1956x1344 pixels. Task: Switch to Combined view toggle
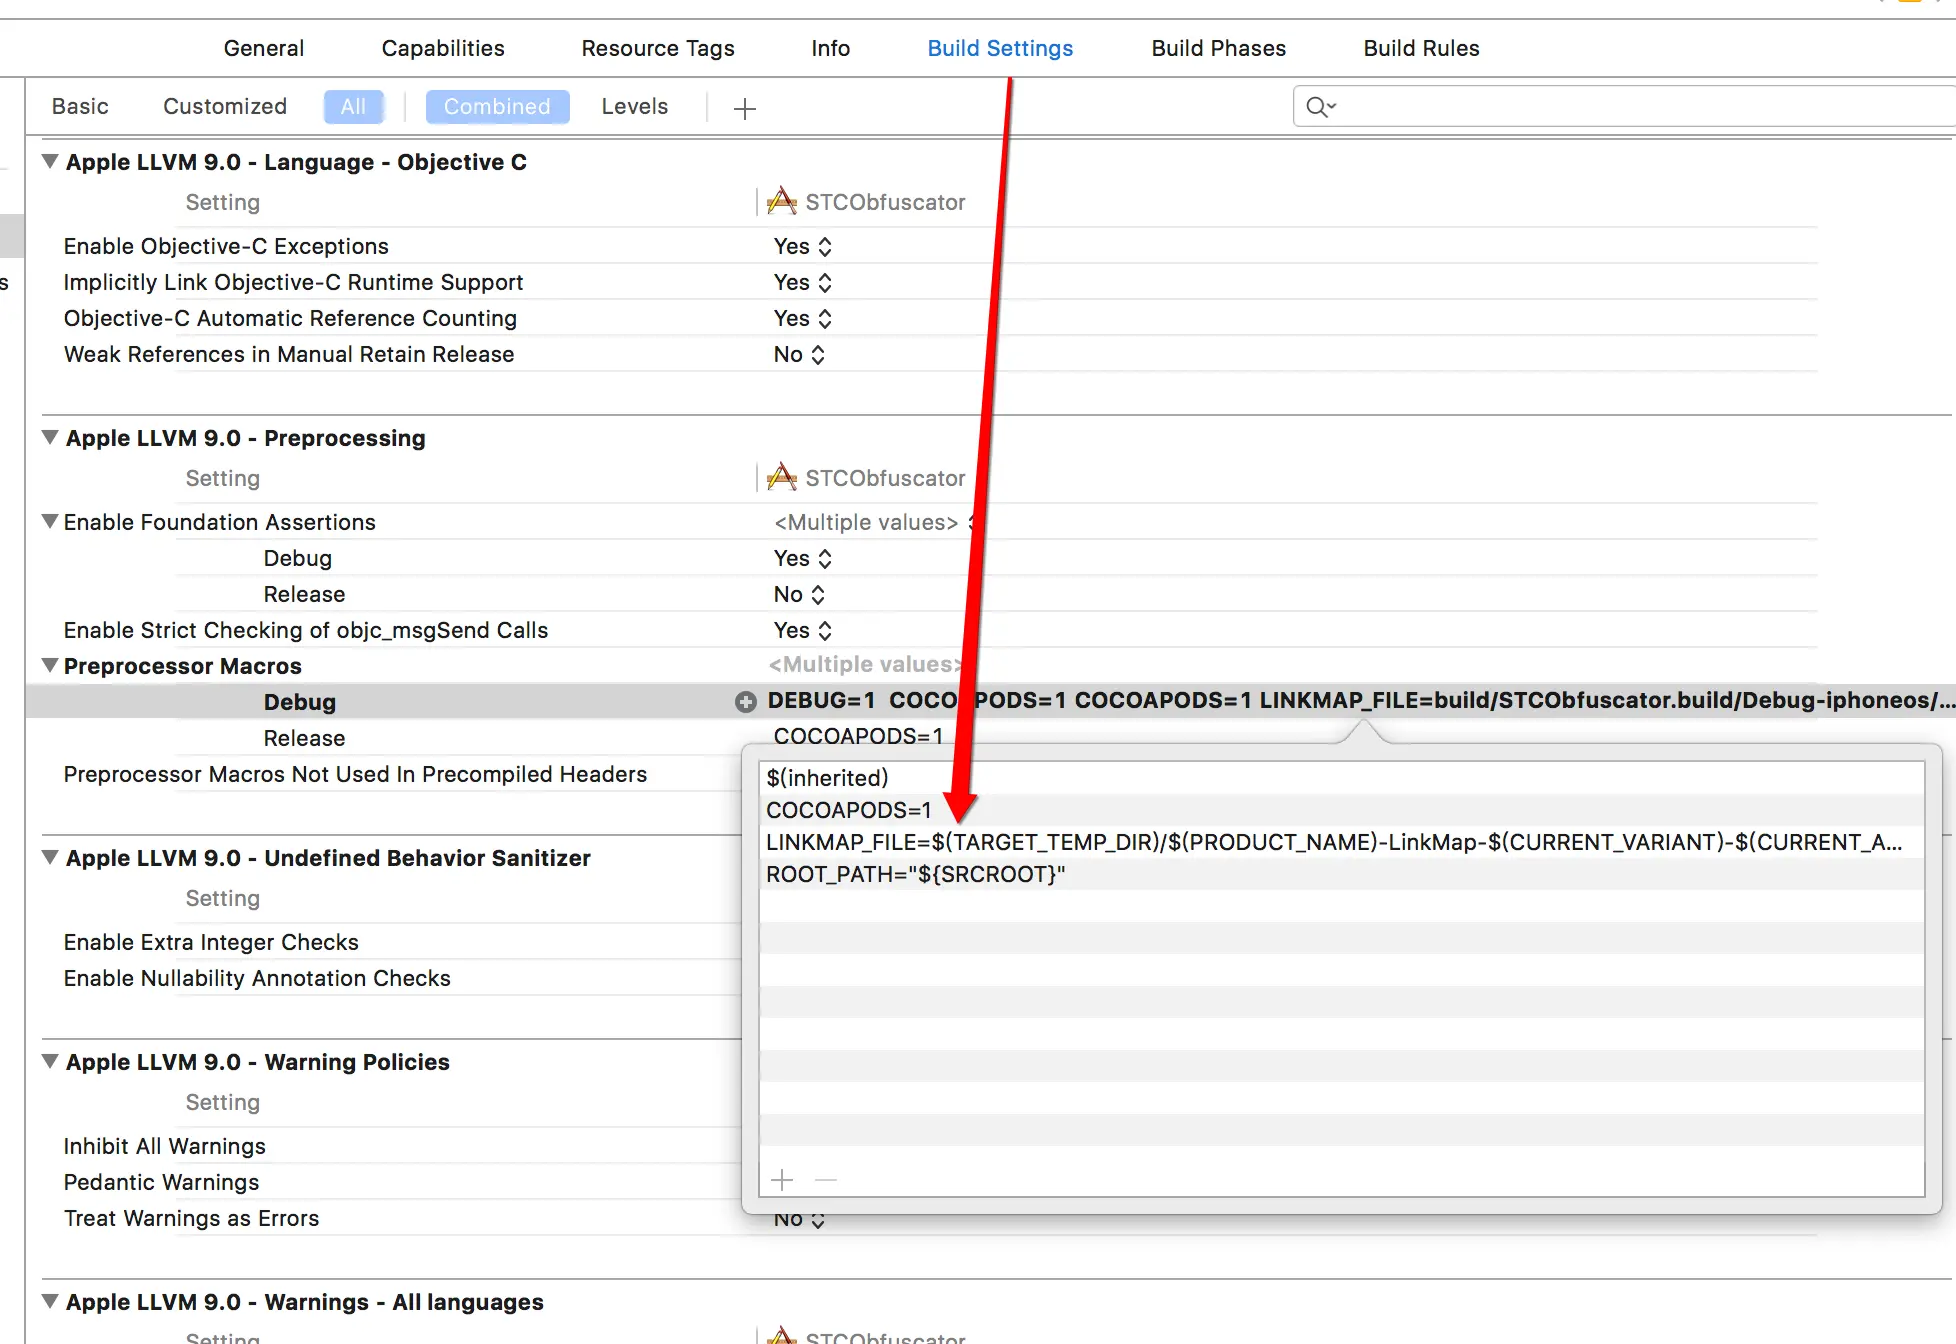tap(497, 107)
